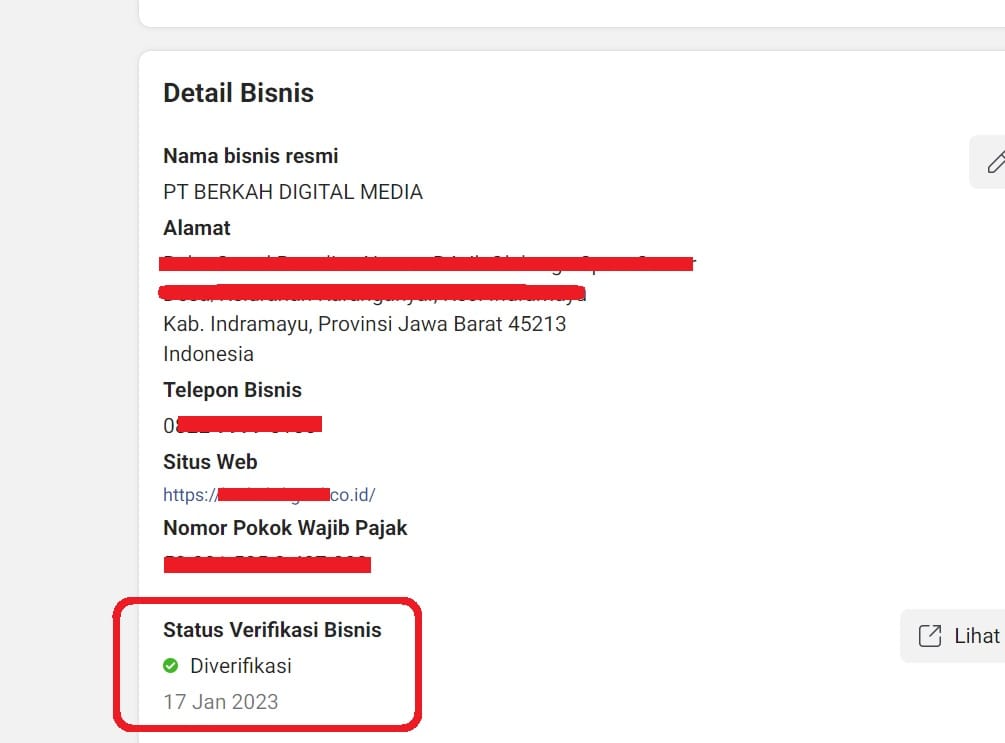Viewport: 1005px width, 743px height.
Task: Click the green verified checkmark icon
Action: point(171,666)
